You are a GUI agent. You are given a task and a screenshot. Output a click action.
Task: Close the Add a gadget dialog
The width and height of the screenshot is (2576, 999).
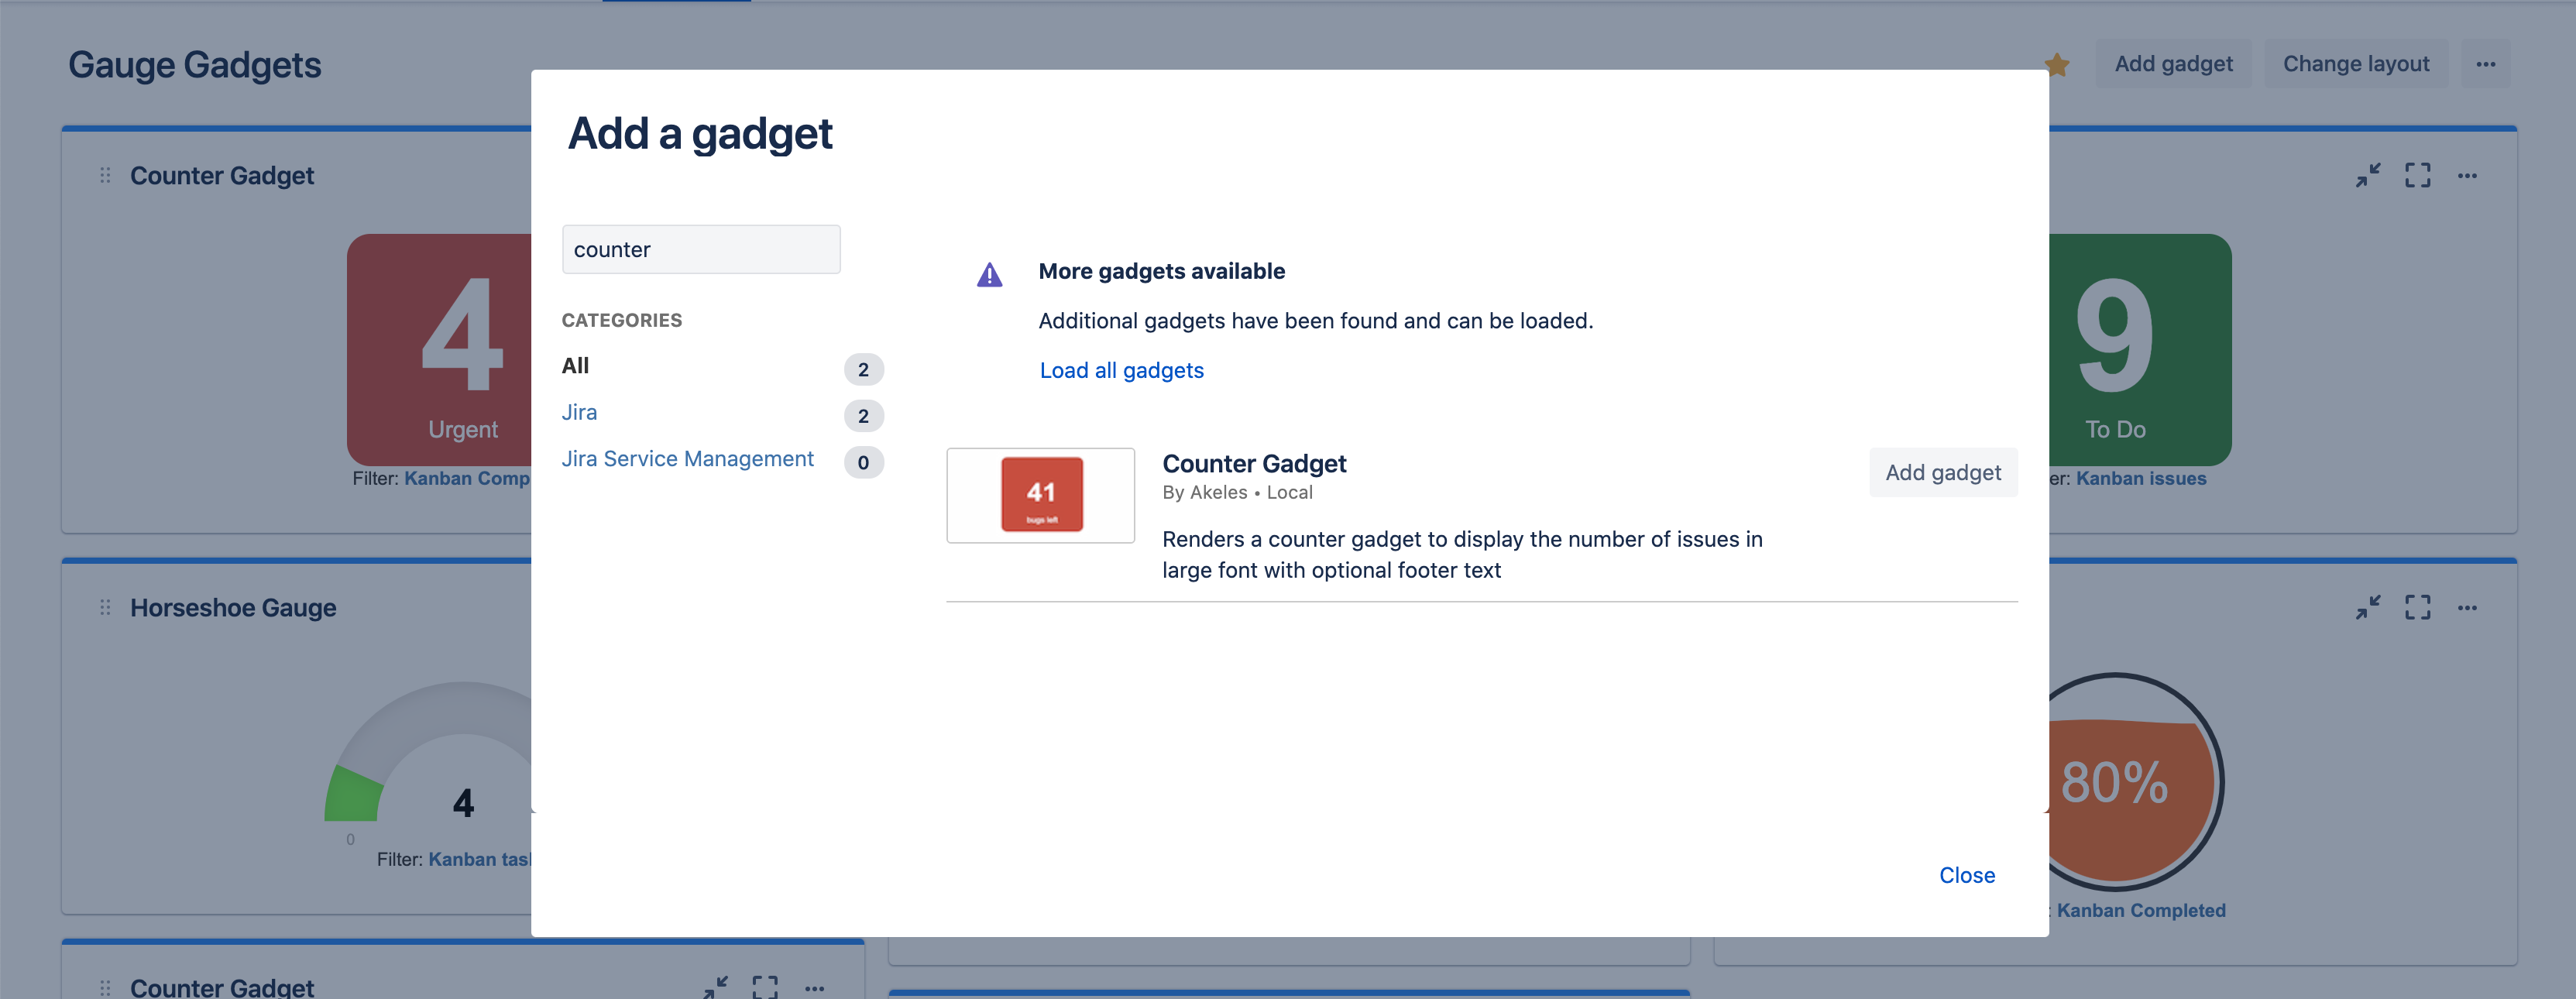[x=1966, y=875]
